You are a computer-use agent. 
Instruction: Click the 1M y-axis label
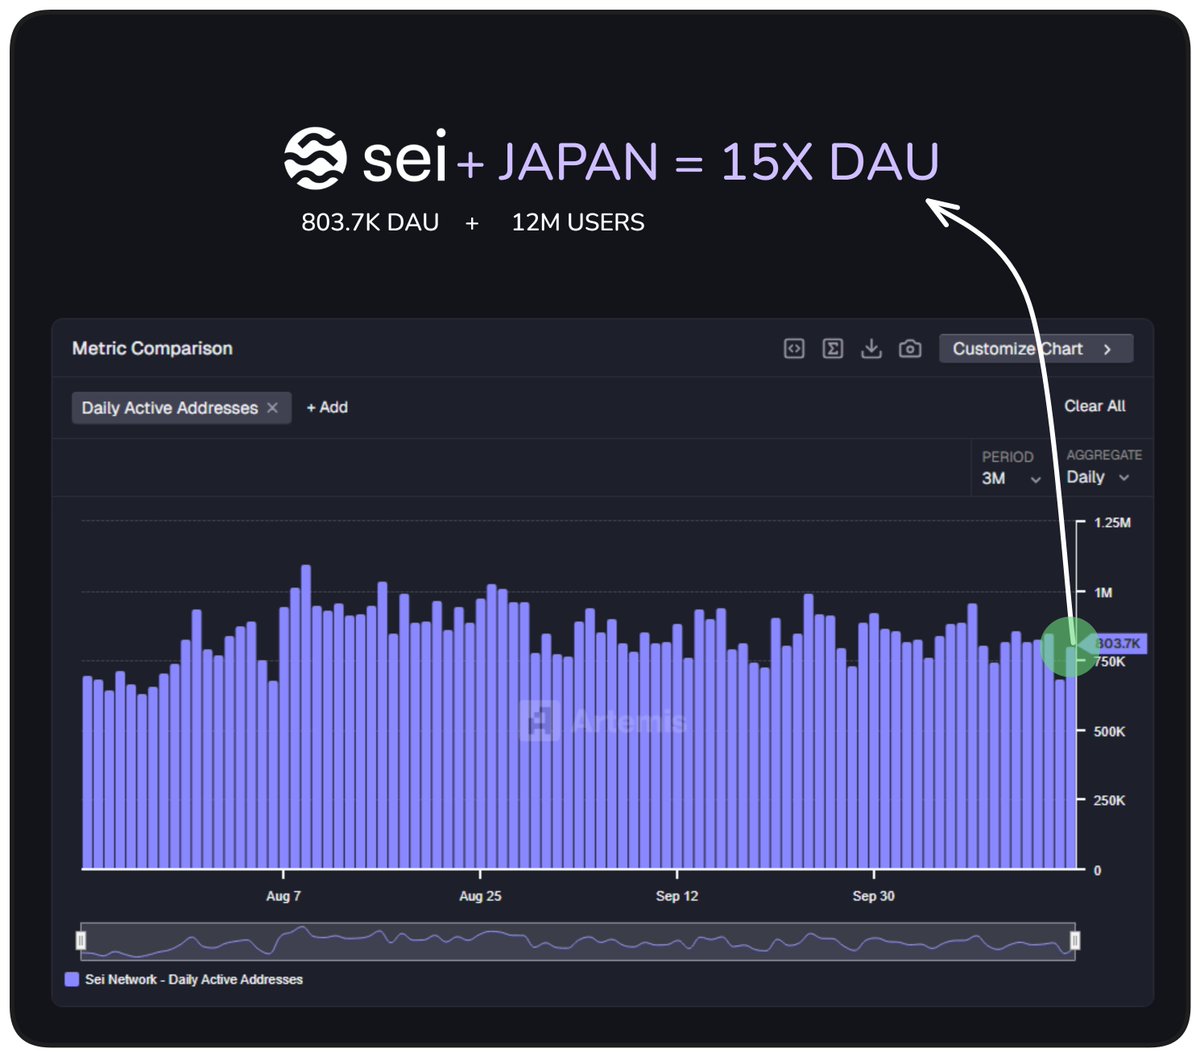pos(1103,593)
